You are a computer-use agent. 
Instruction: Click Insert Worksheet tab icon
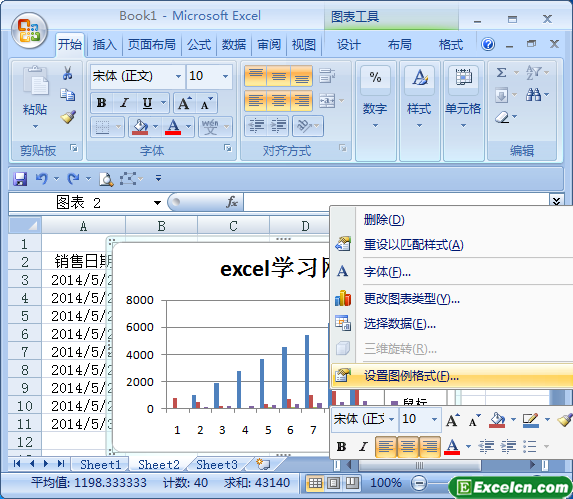(263, 464)
